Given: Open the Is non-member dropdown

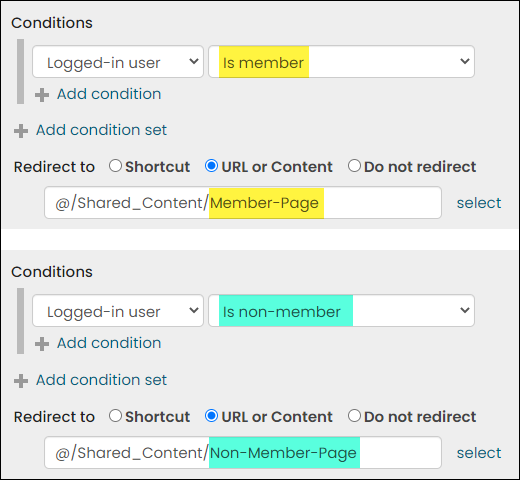Looking at the screenshot, I should [341, 311].
